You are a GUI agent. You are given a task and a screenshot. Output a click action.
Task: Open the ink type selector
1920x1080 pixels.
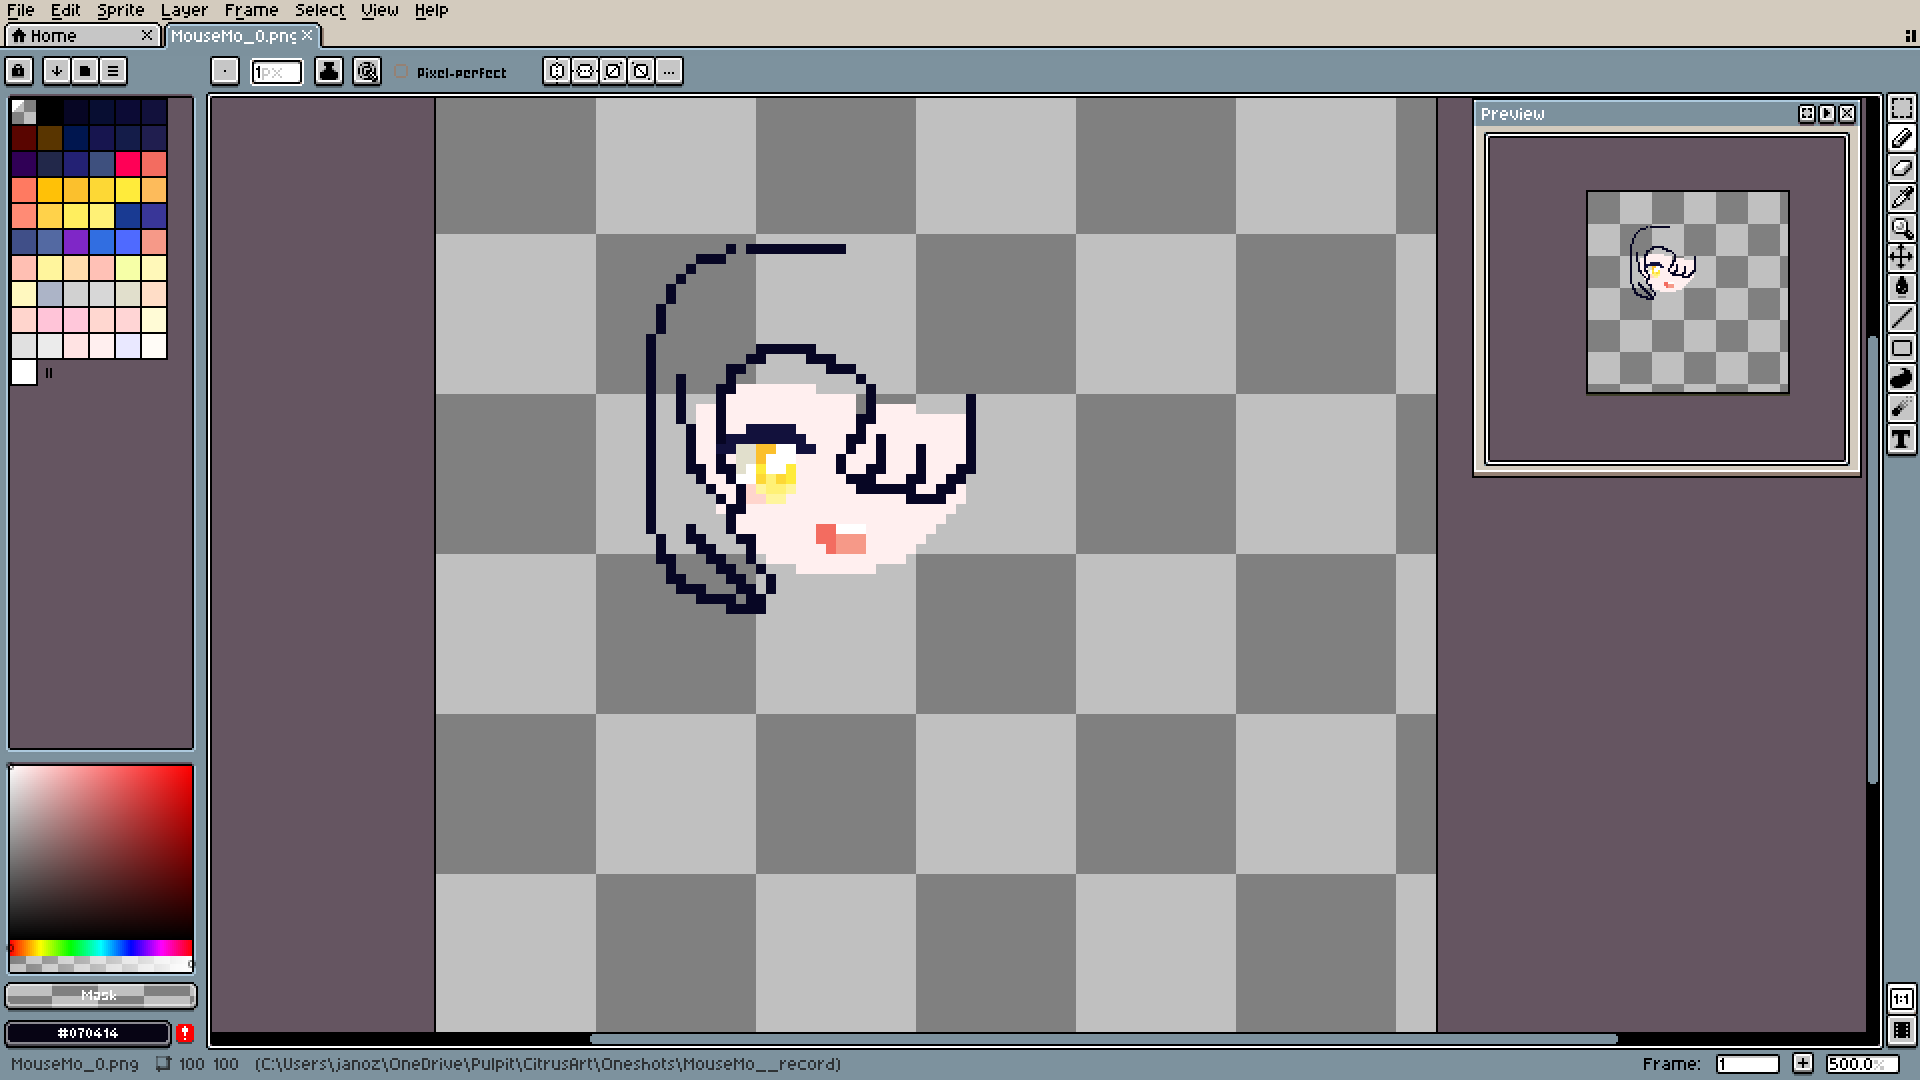[x=329, y=71]
